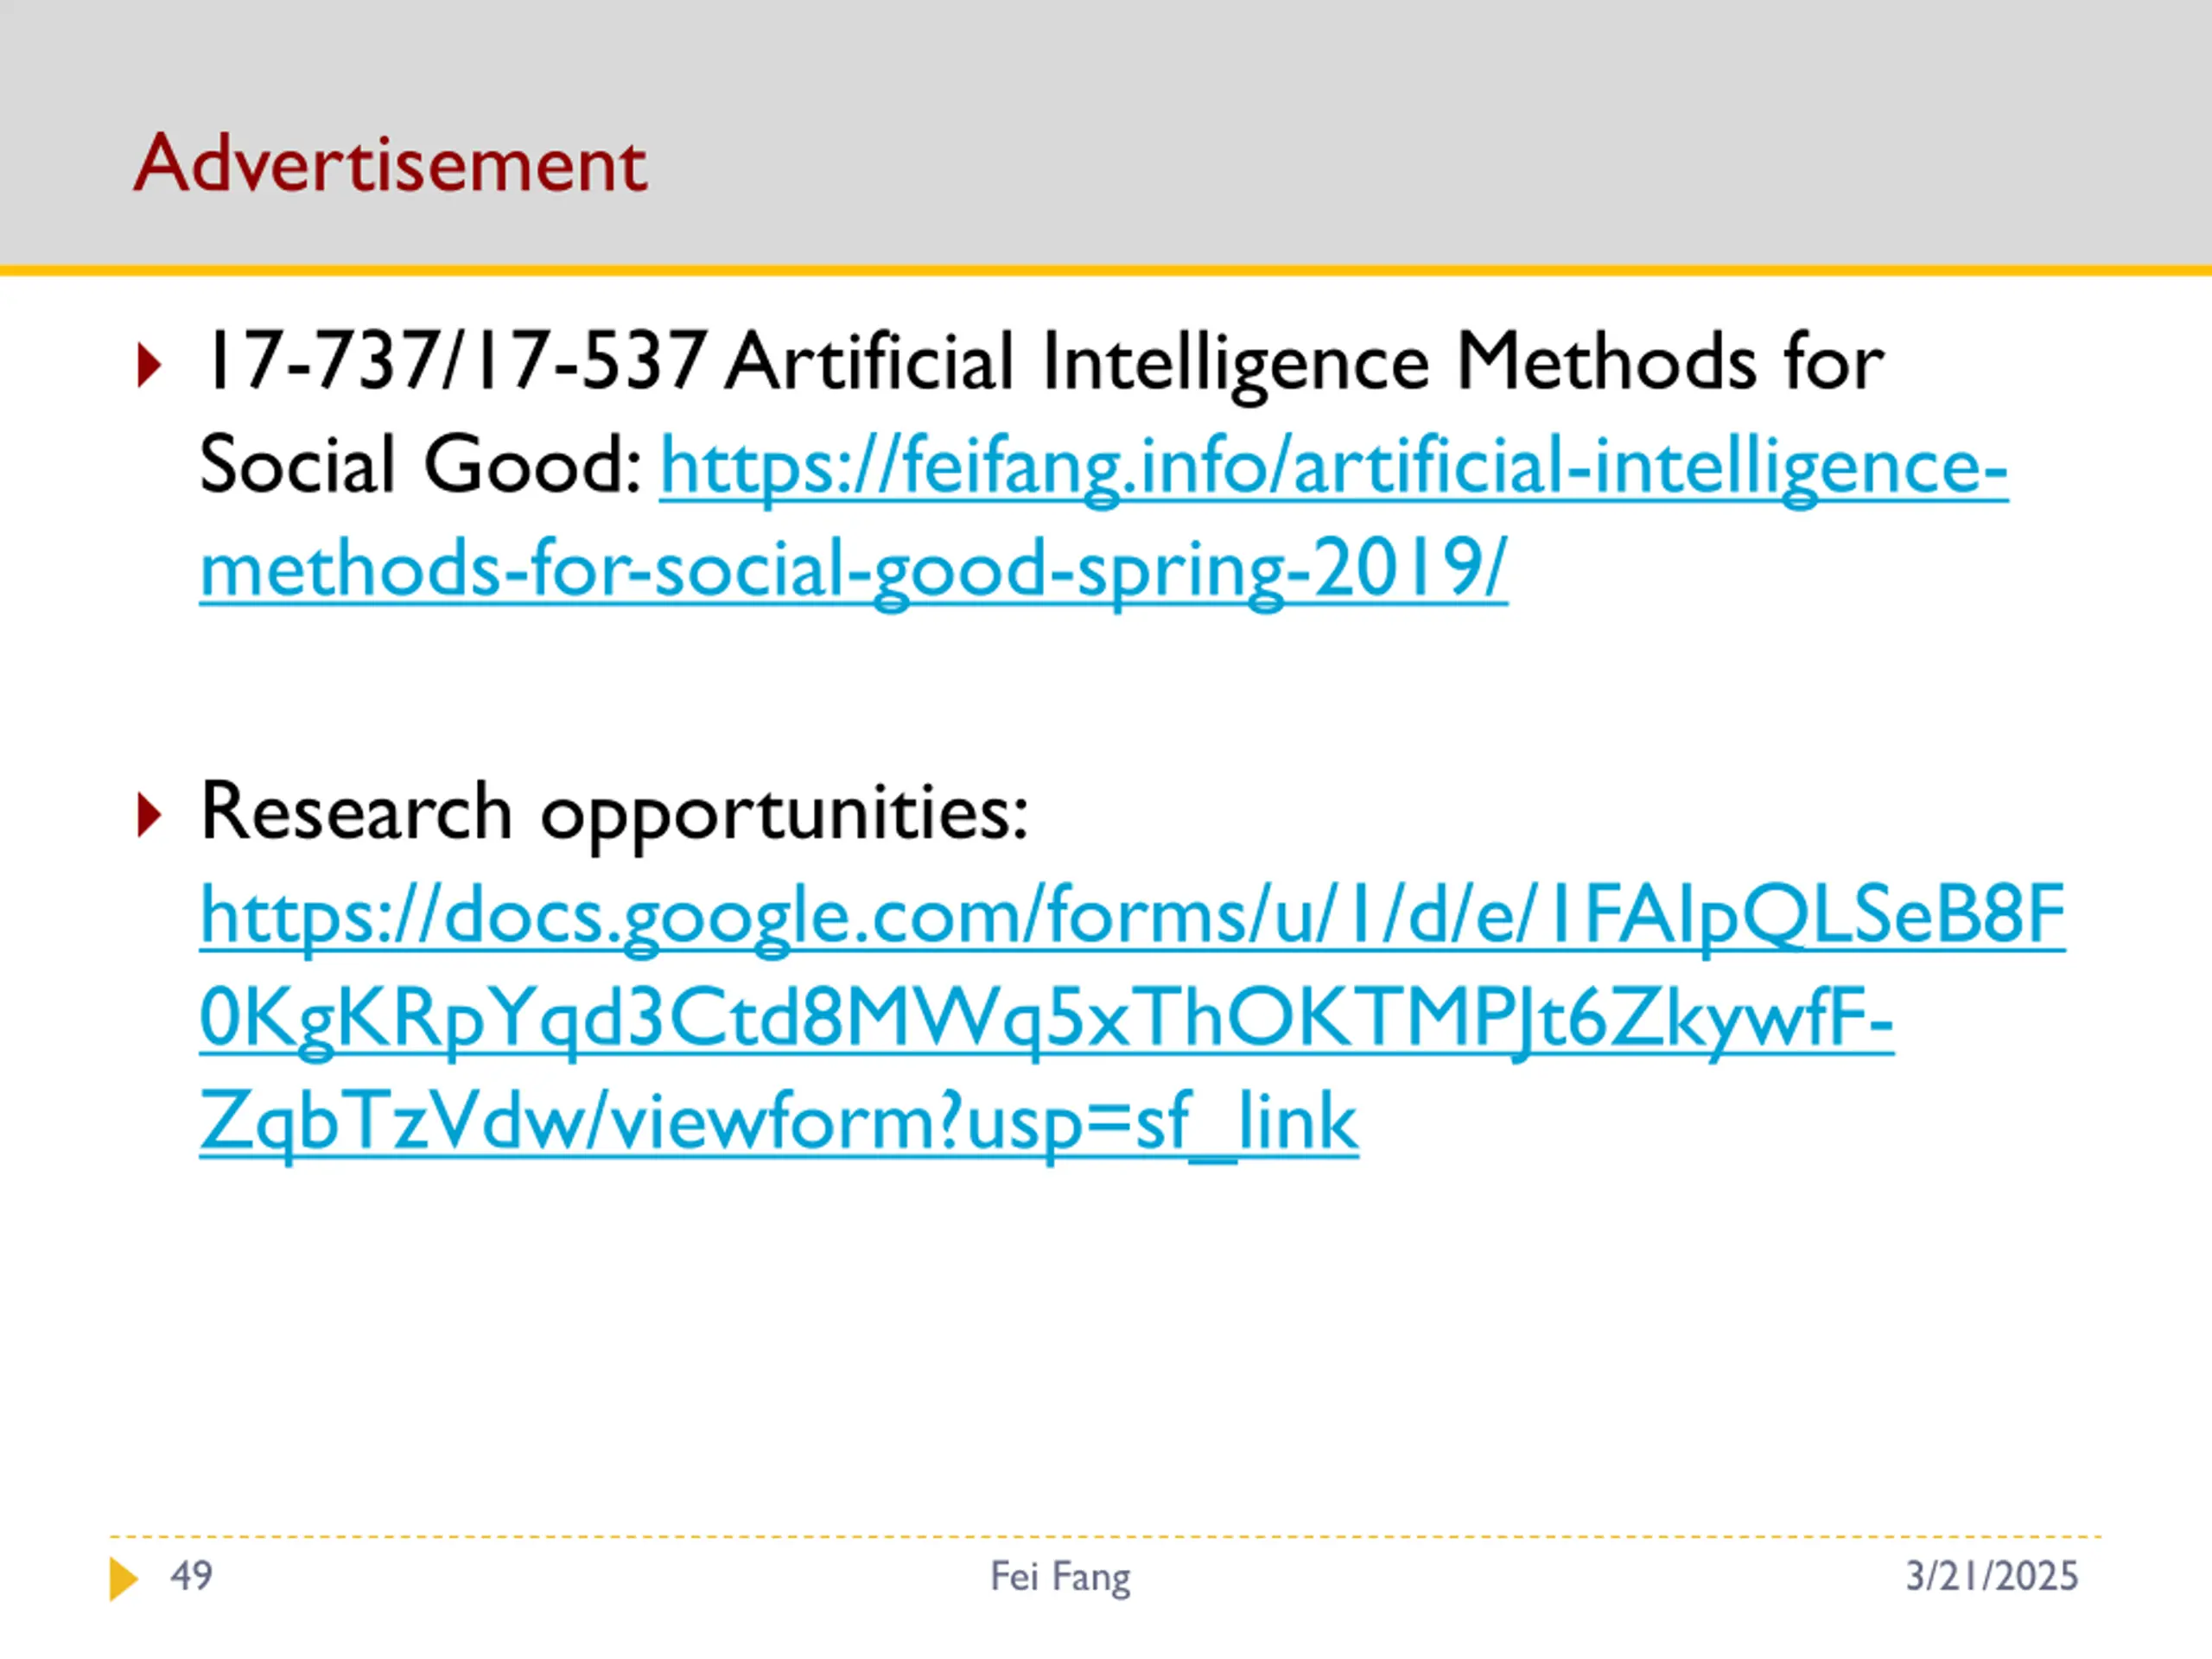Click the 17-737/17-537 course number text
The height and width of the screenshot is (1659, 2212).
454,361
